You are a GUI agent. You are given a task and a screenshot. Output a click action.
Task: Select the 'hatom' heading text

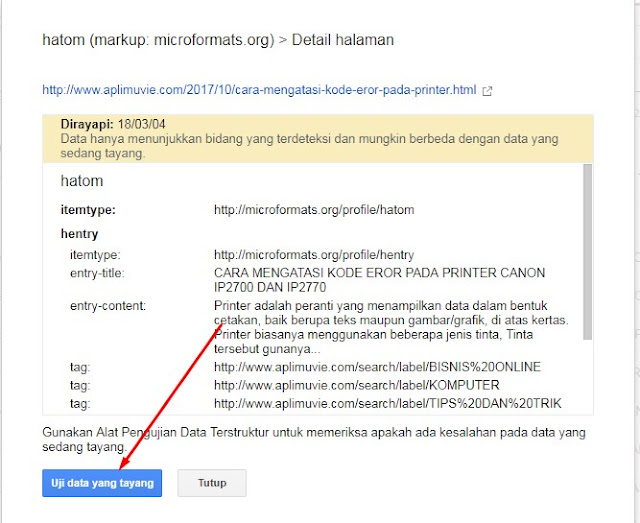(x=82, y=181)
